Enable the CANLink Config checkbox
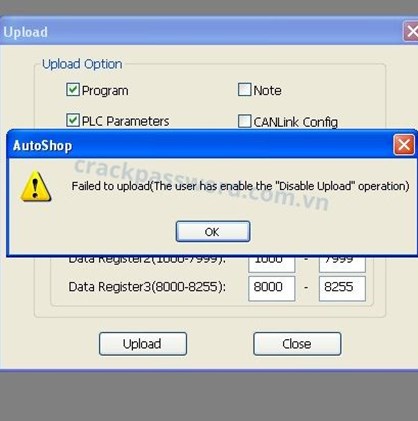 pyautogui.click(x=244, y=121)
